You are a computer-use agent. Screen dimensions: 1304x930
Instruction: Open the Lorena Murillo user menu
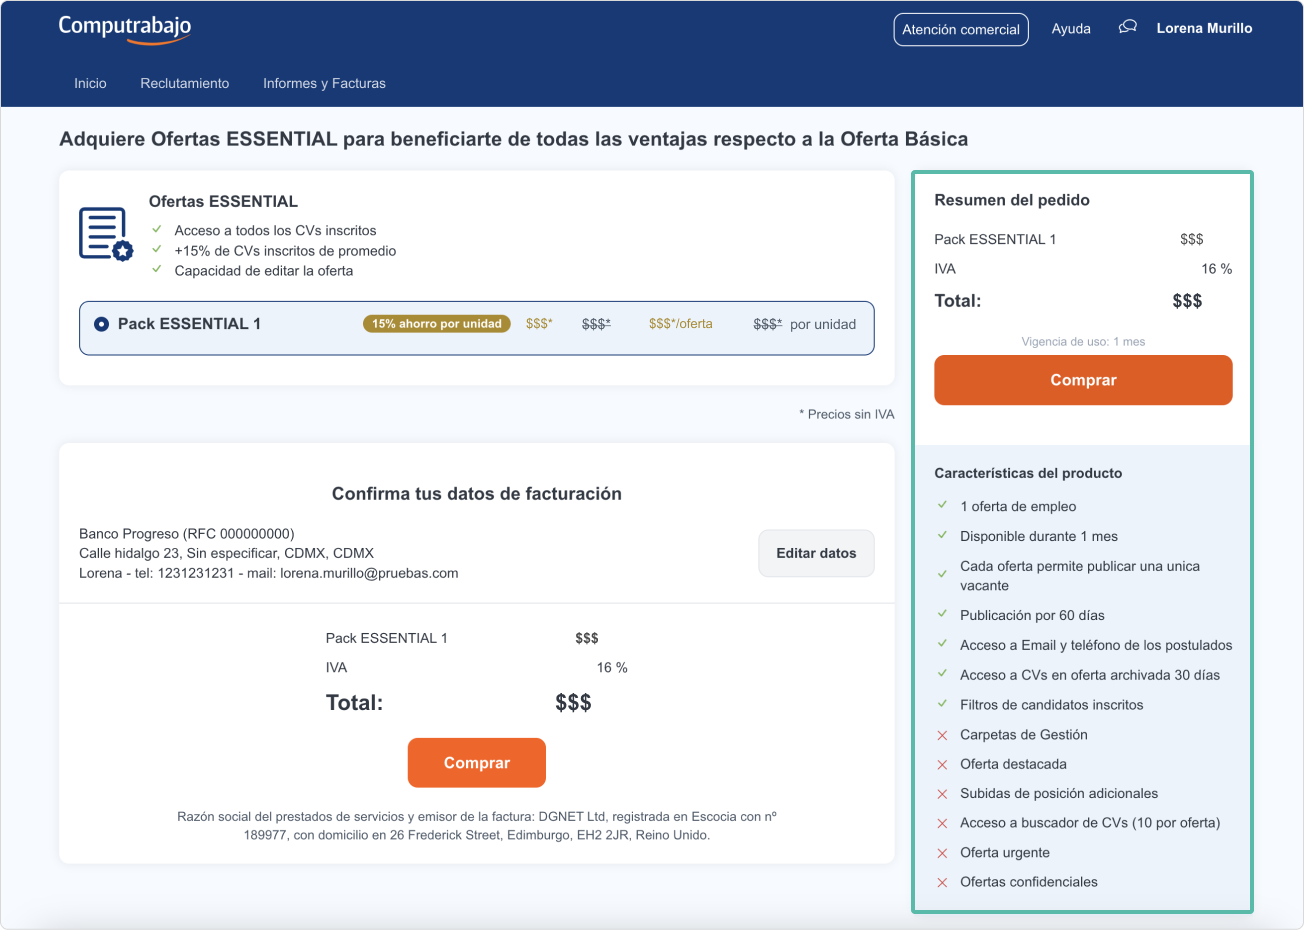coord(1204,28)
